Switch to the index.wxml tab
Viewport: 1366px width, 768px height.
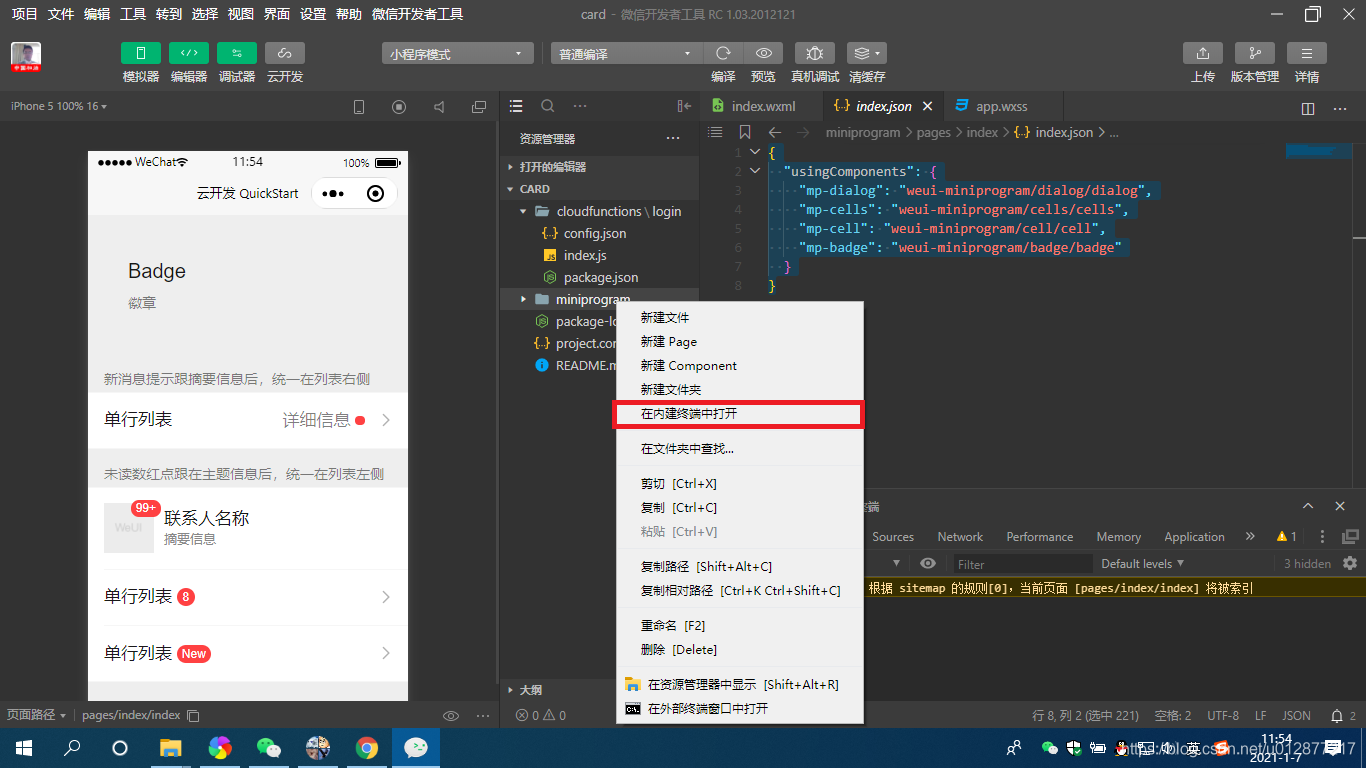[762, 106]
